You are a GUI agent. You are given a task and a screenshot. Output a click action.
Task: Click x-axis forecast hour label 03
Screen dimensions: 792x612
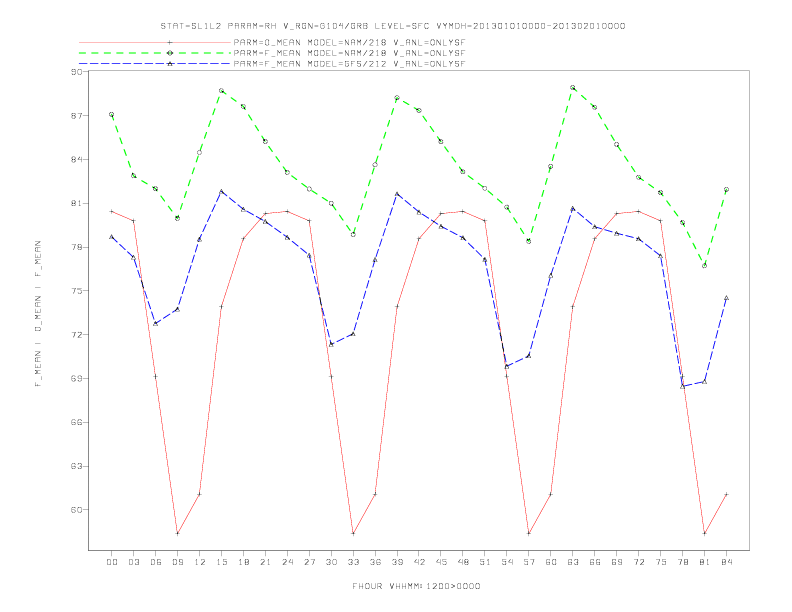(x=133, y=562)
